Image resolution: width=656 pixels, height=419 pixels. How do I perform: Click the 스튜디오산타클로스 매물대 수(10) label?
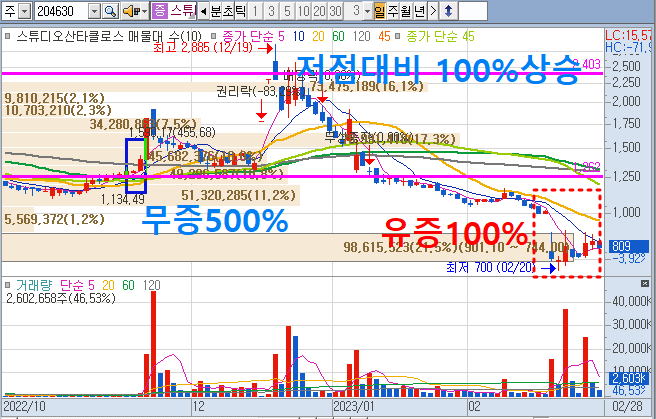point(109,36)
